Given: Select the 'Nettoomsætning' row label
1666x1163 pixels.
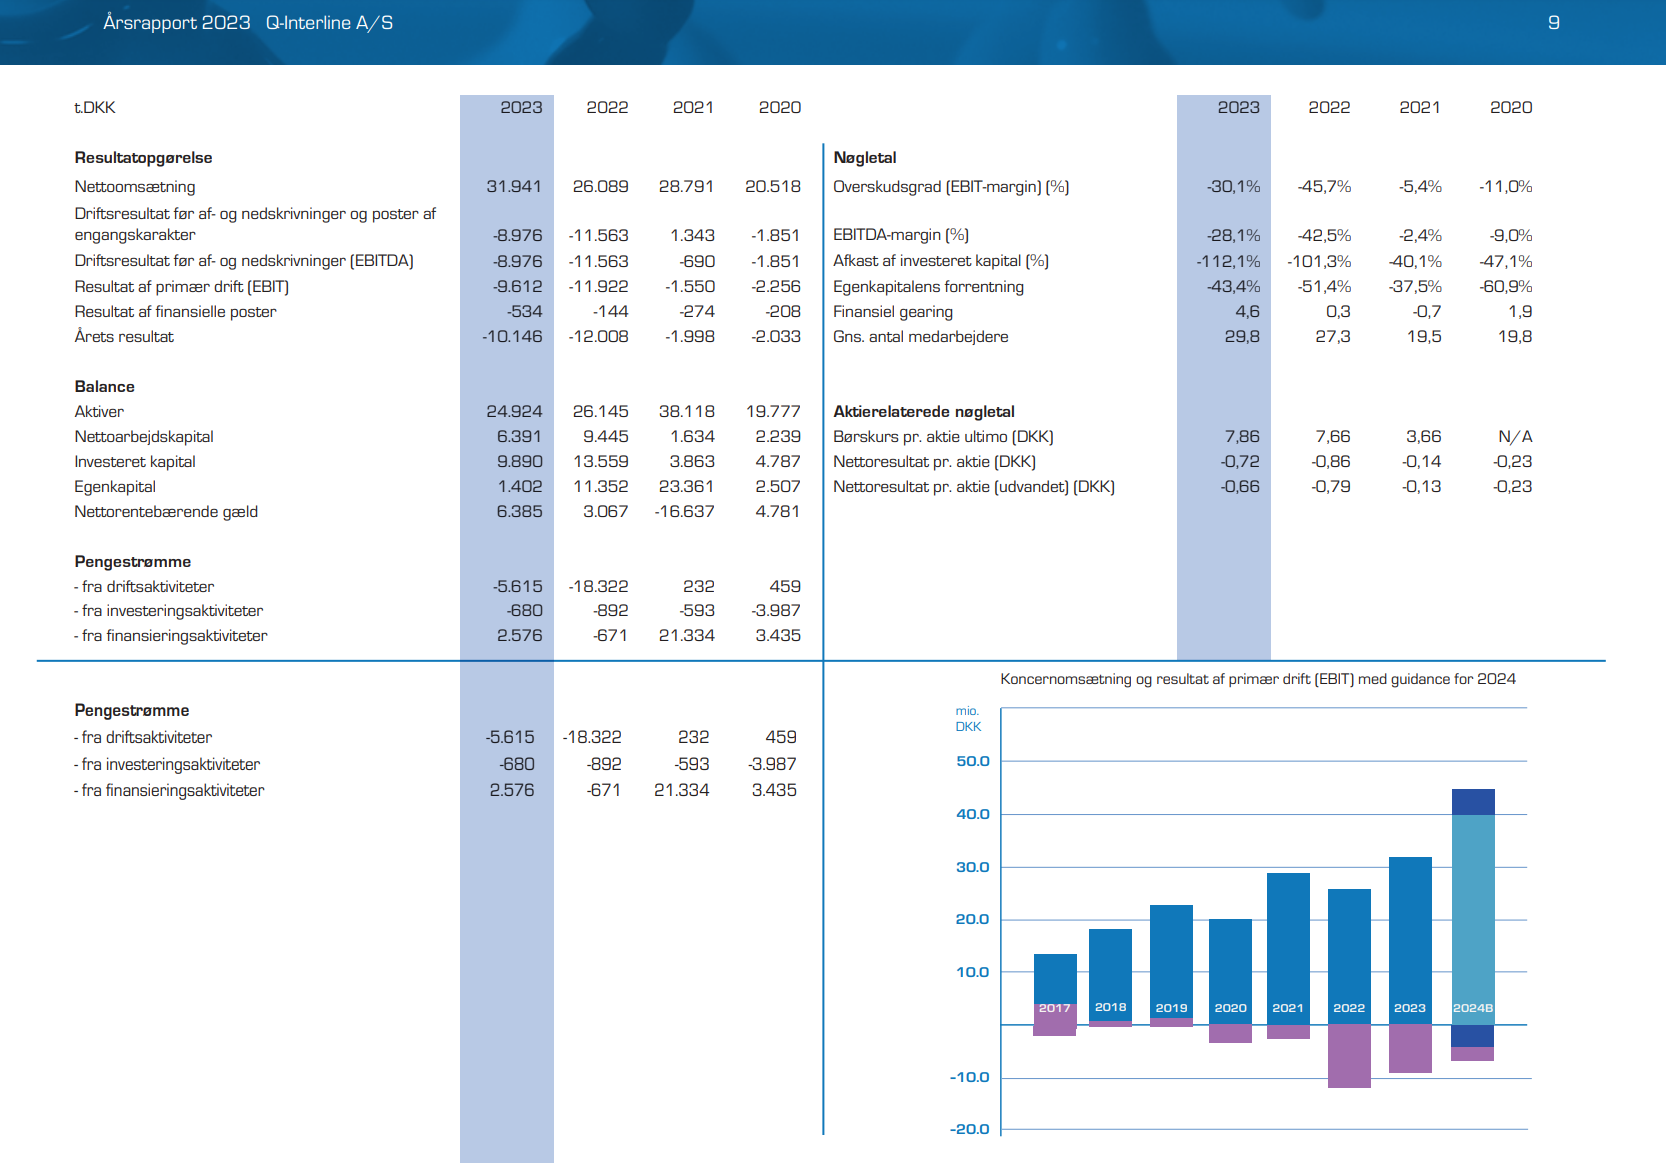Looking at the screenshot, I should (x=135, y=186).
